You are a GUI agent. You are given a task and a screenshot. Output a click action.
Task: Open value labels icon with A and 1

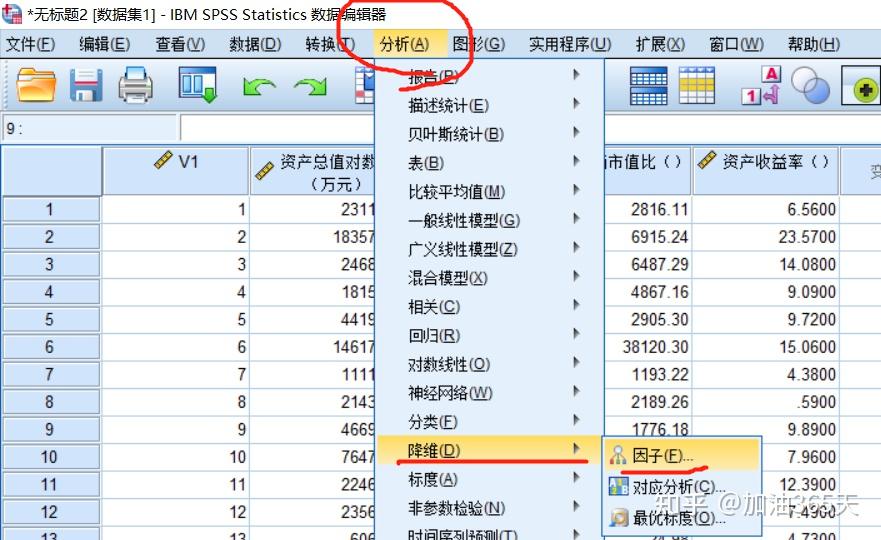(762, 85)
